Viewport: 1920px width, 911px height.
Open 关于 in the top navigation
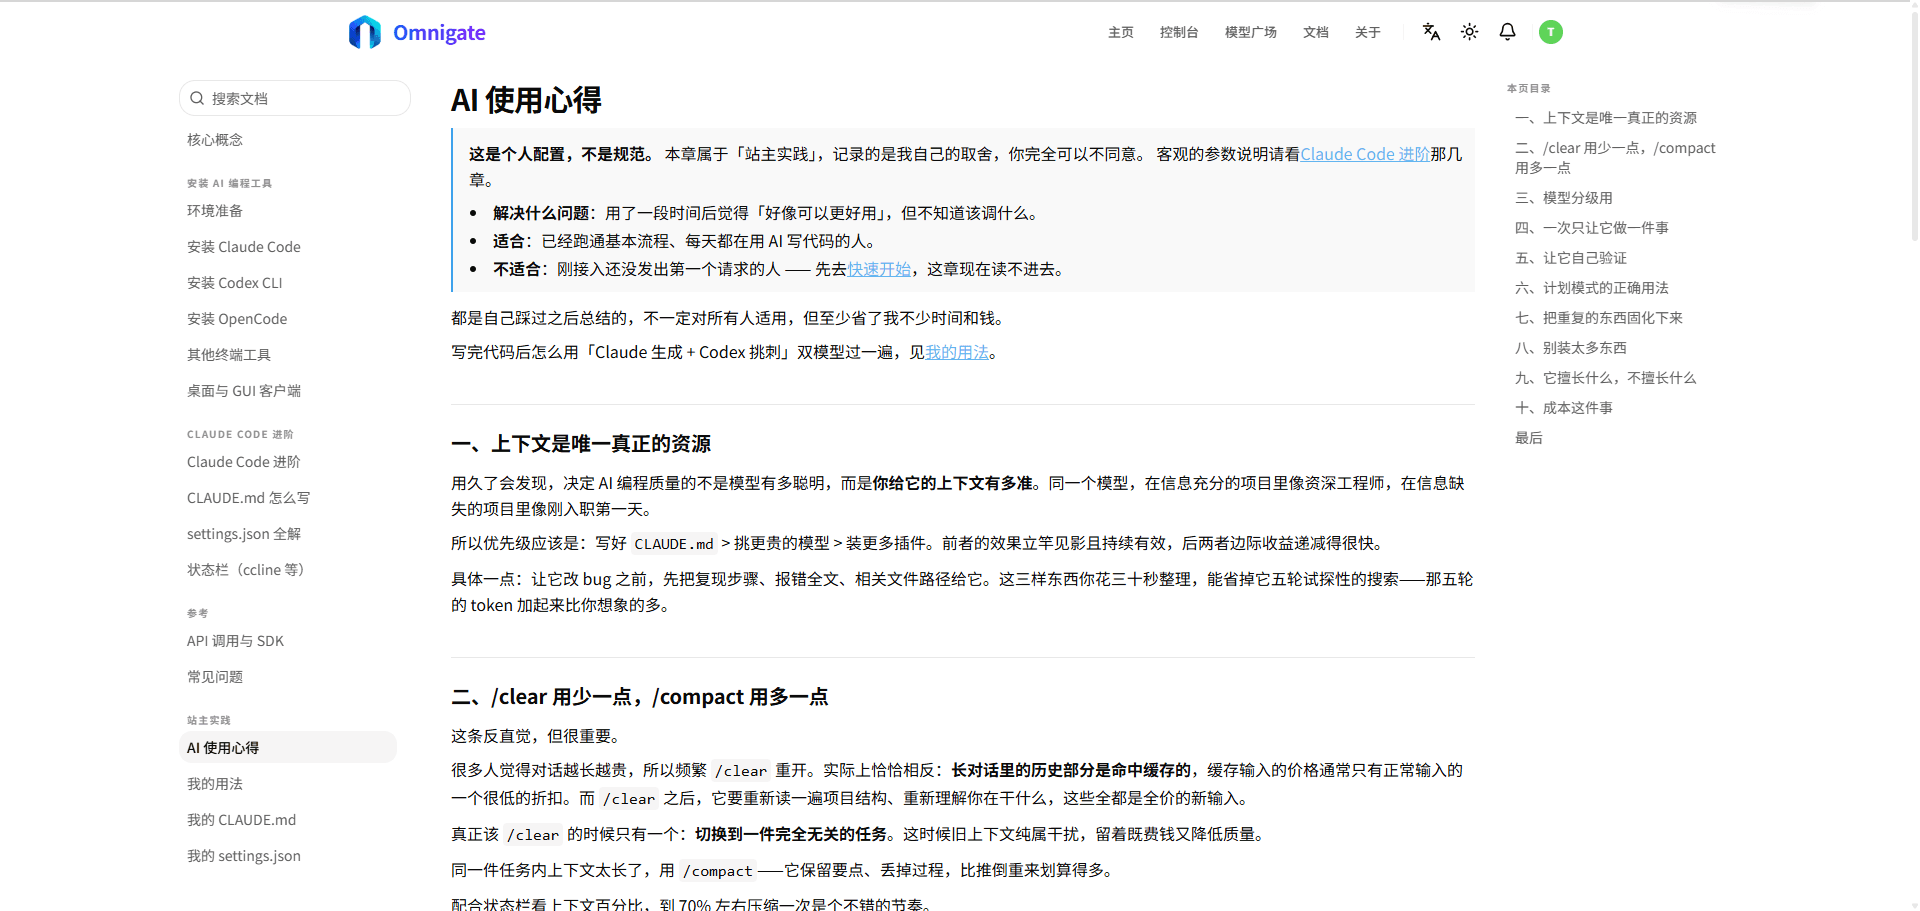(1367, 32)
